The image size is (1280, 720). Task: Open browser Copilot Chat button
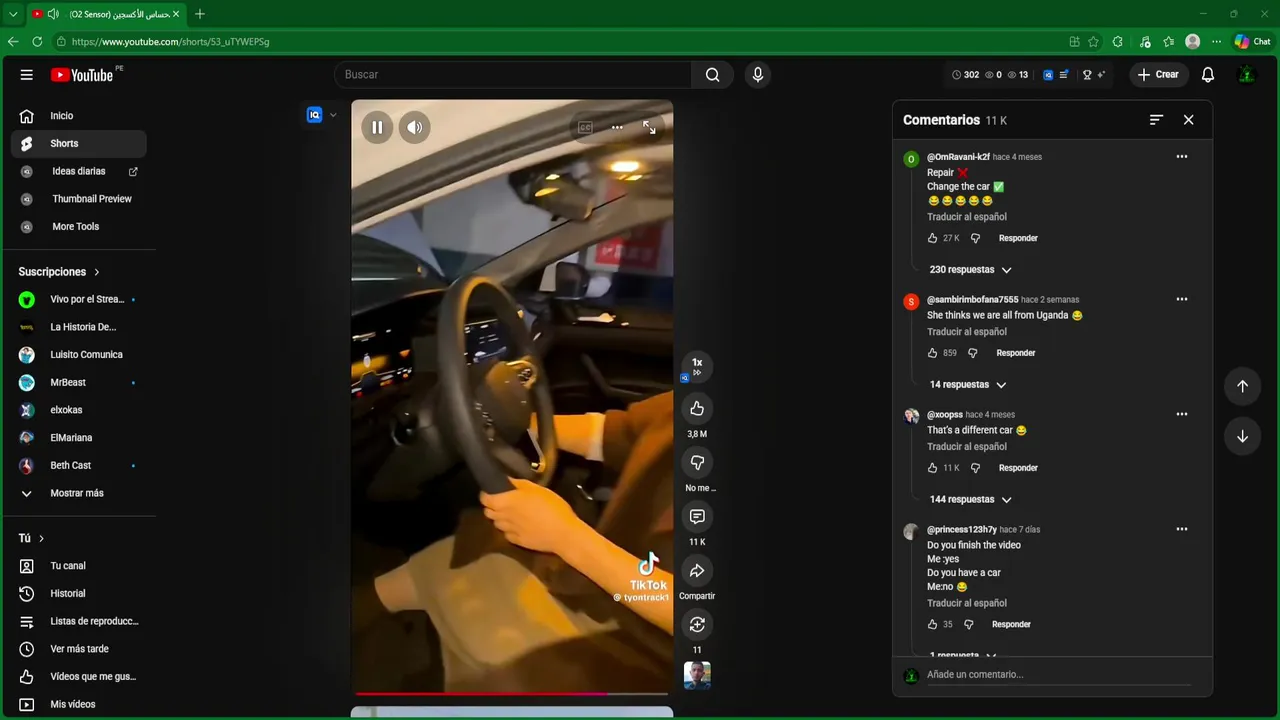[x=1252, y=42]
